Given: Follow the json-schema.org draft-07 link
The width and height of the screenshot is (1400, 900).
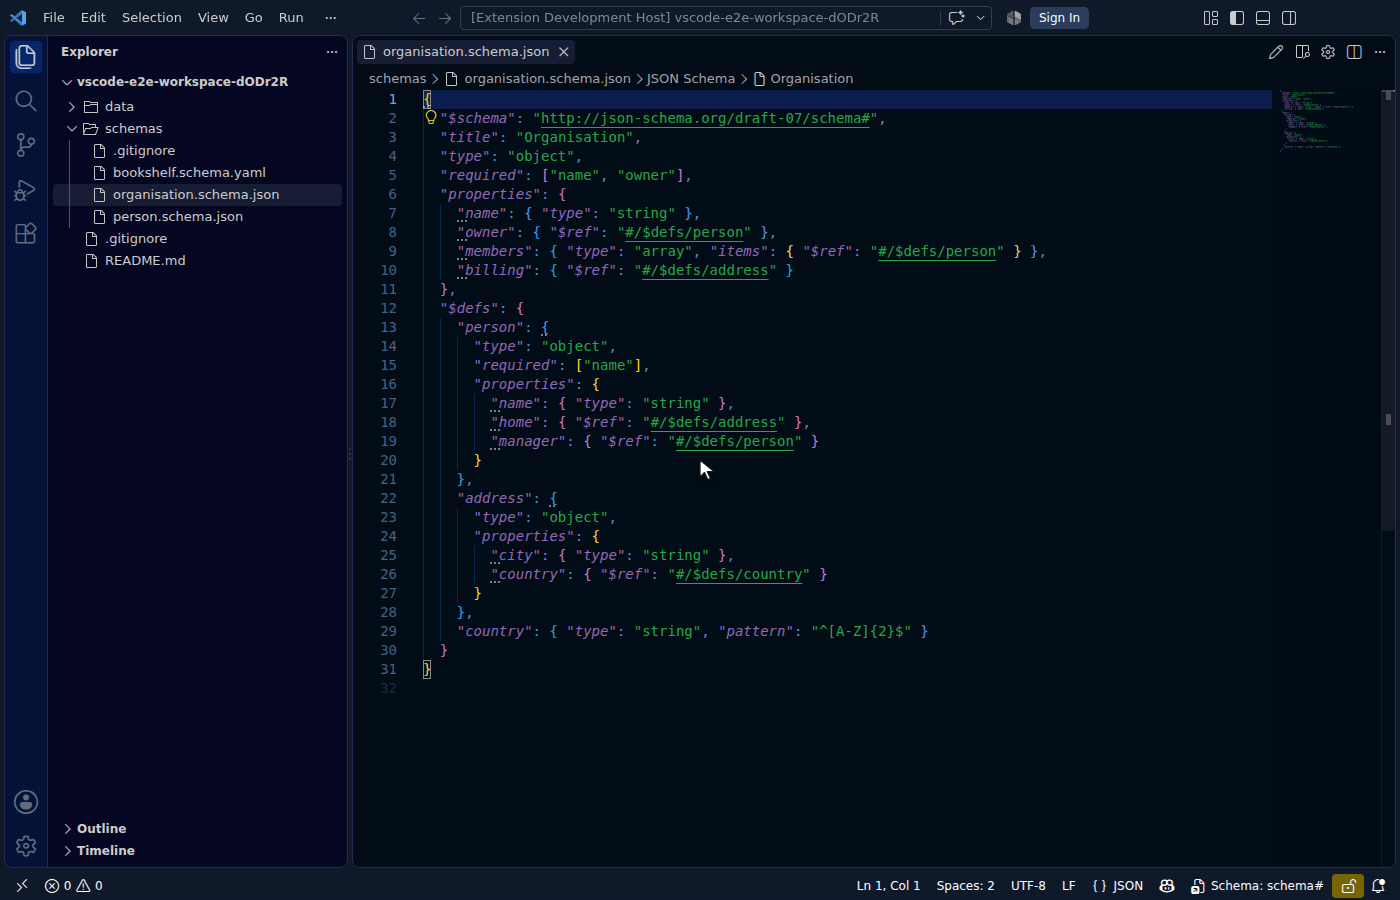Looking at the screenshot, I should tap(705, 118).
